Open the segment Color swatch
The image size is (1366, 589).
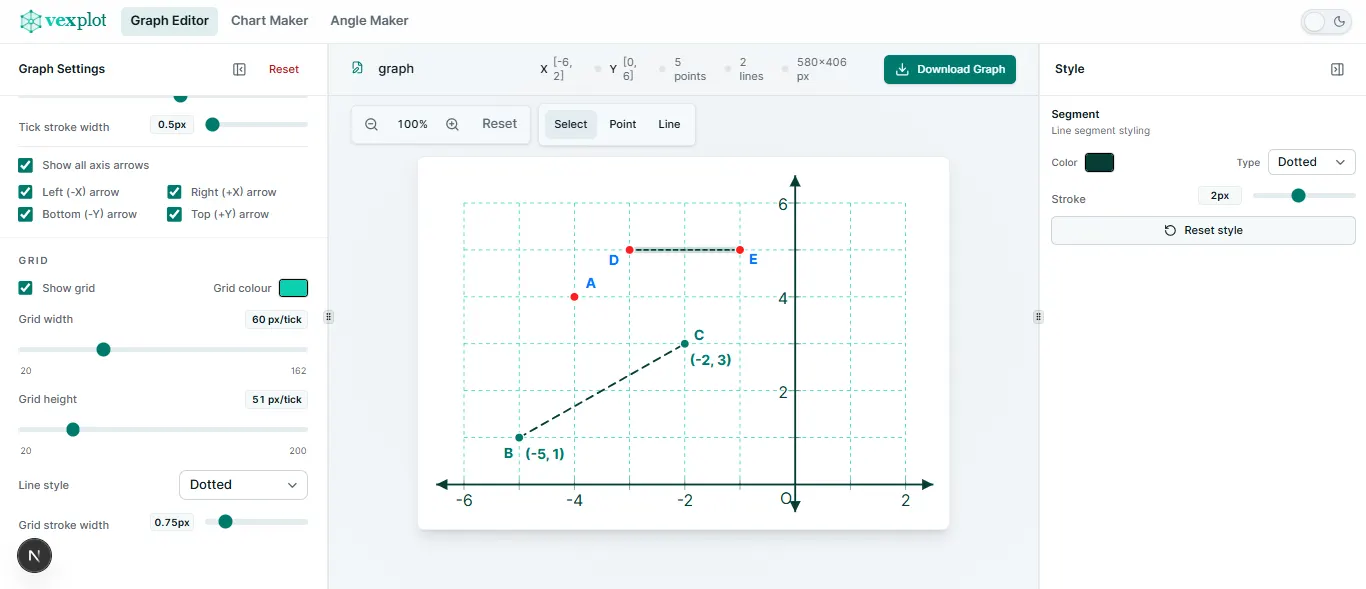1099,162
